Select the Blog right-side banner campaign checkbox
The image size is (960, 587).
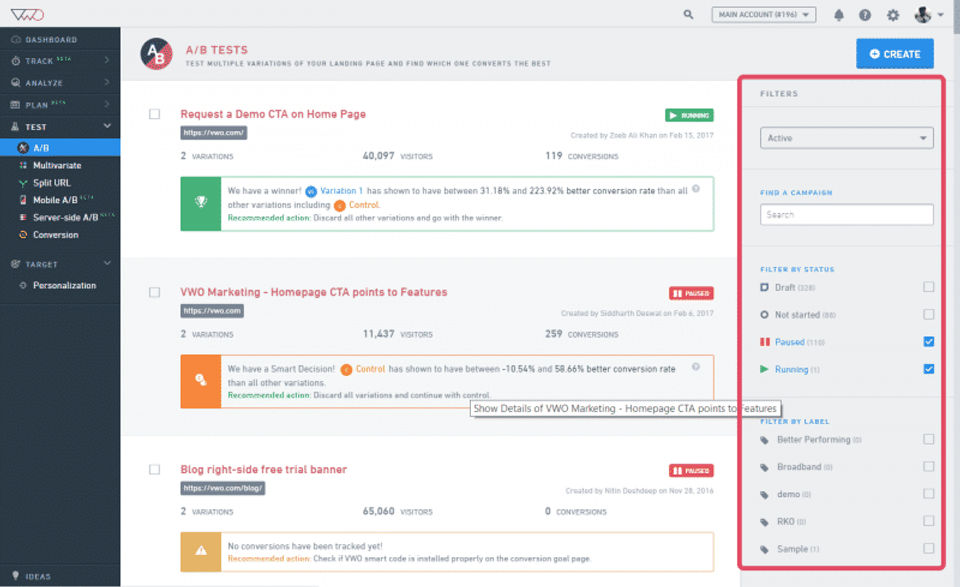(154, 469)
